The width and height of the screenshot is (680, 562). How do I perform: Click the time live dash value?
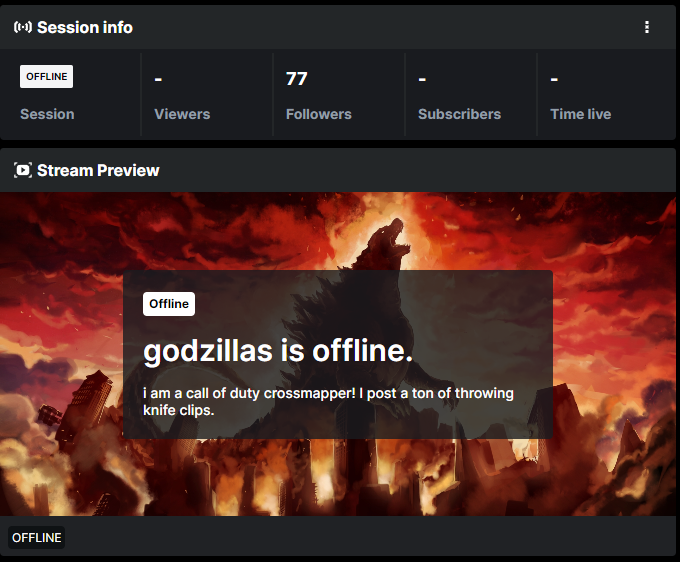[554, 79]
